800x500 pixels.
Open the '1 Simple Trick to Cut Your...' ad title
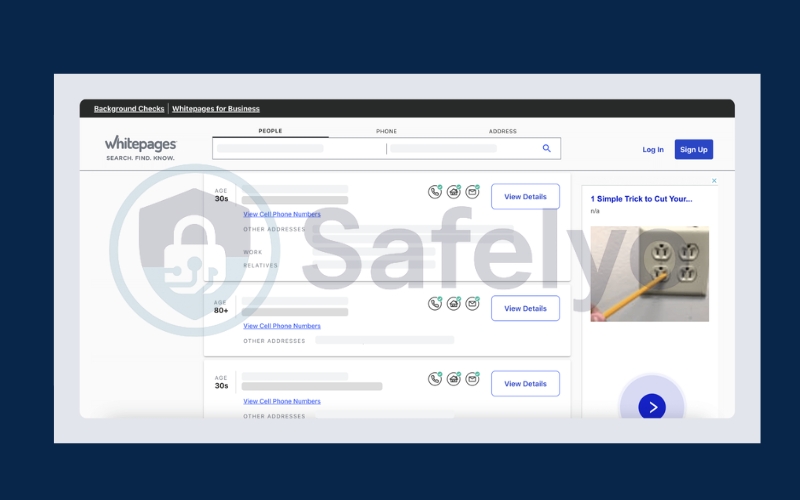[641, 199]
